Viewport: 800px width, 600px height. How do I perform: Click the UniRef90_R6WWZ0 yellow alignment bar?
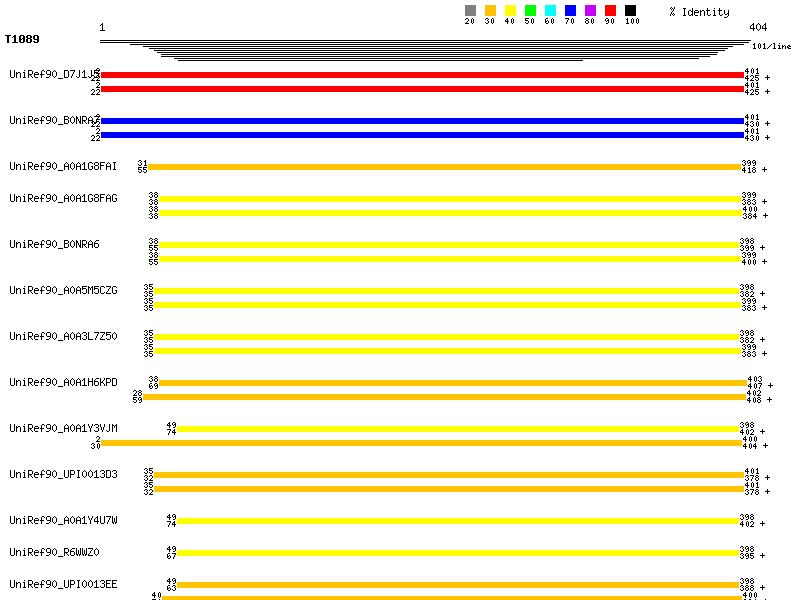(x=458, y=552)
